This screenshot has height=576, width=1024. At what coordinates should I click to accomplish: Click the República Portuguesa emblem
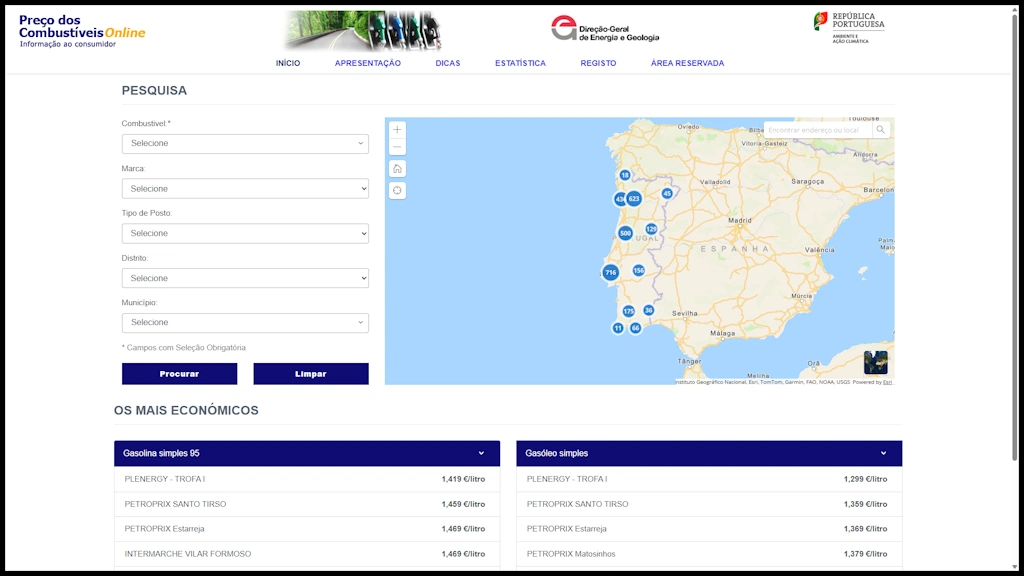click(x=847, y=28)
